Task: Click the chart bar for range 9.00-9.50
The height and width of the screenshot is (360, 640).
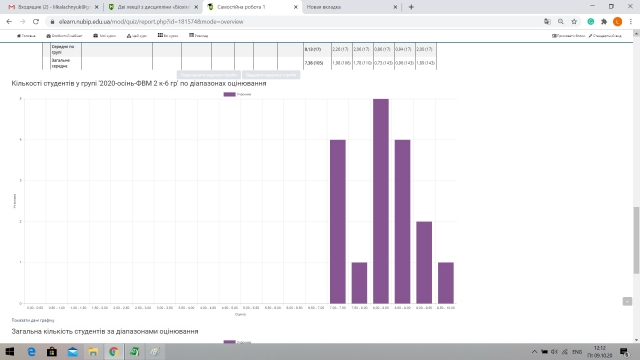Action: tap(424, 262)
